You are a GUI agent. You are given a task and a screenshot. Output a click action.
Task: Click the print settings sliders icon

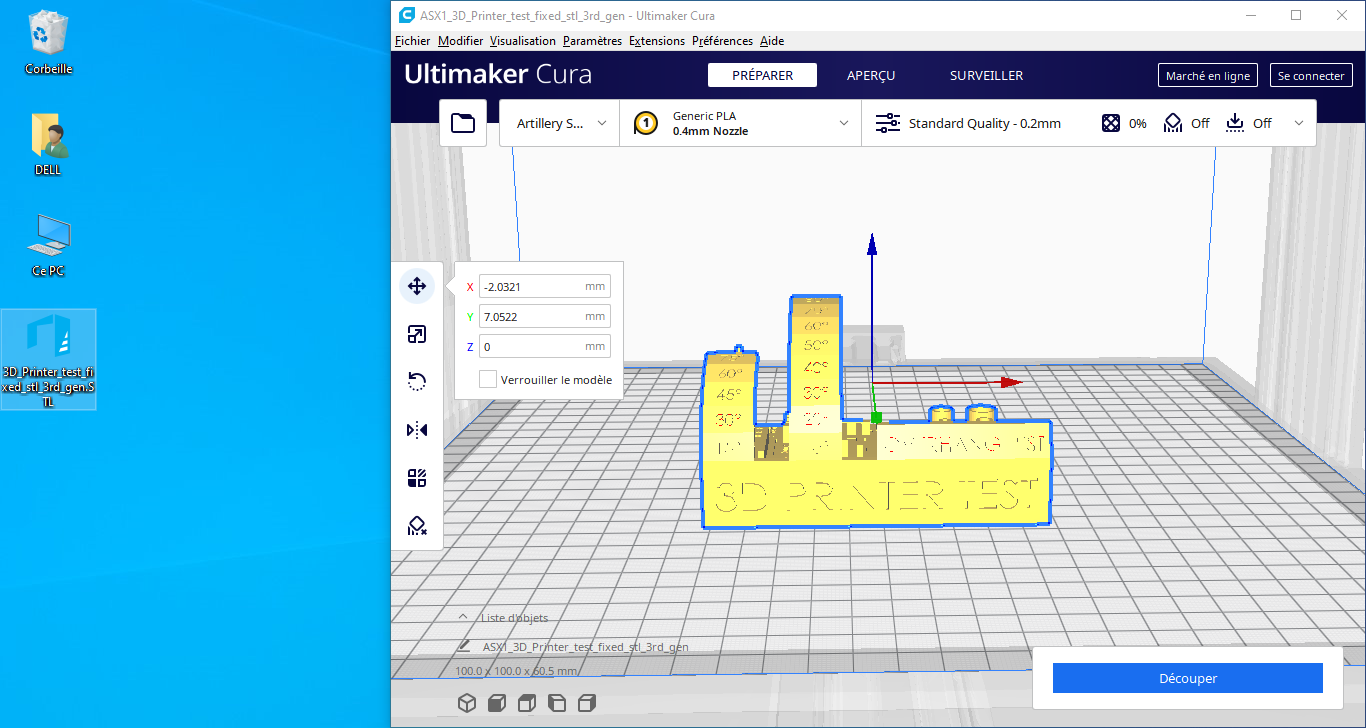pyautogui.click(x=888, y=123)
